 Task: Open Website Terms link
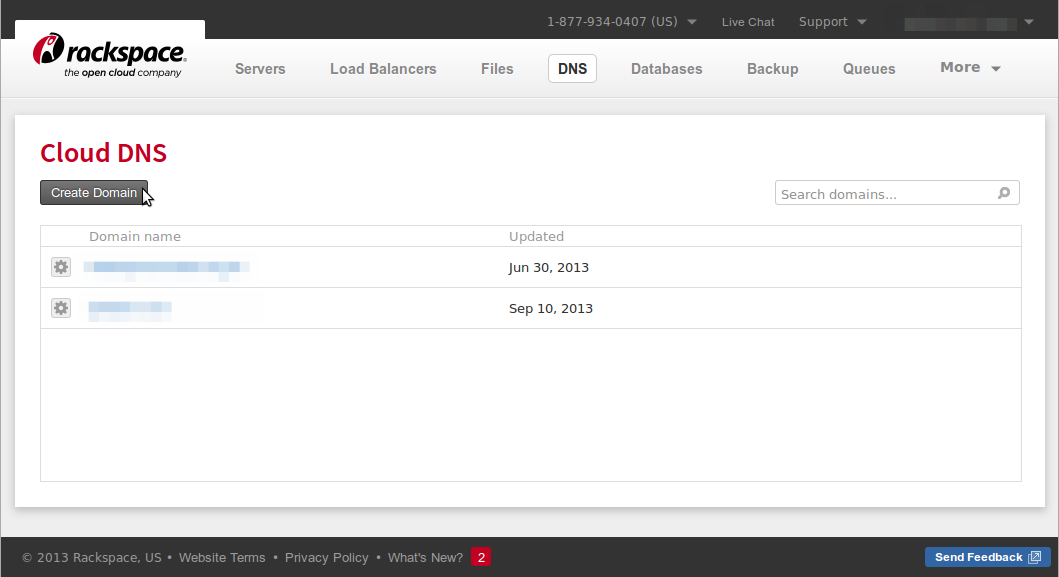(222, 557)
